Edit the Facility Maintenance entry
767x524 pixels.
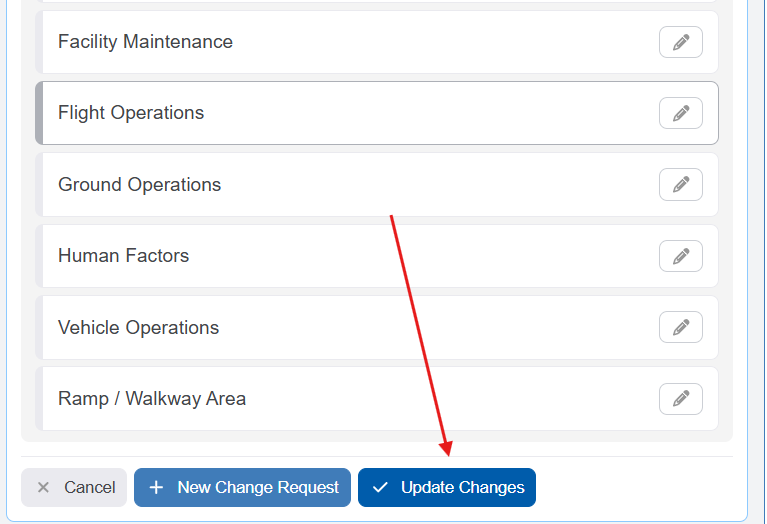tap(680, 42)
